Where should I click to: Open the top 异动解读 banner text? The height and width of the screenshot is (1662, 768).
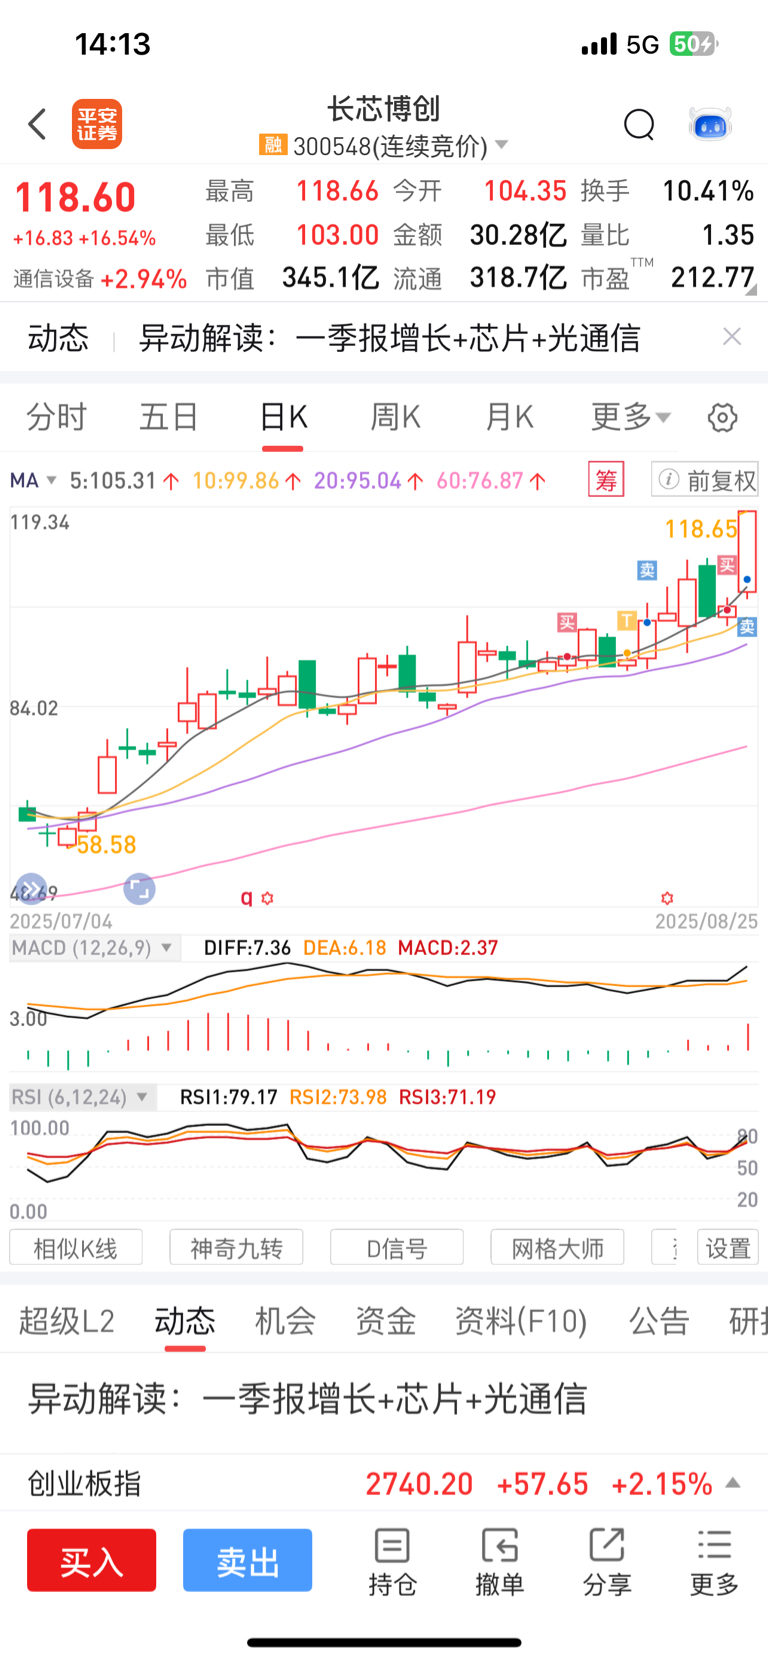tap(389, 337)
